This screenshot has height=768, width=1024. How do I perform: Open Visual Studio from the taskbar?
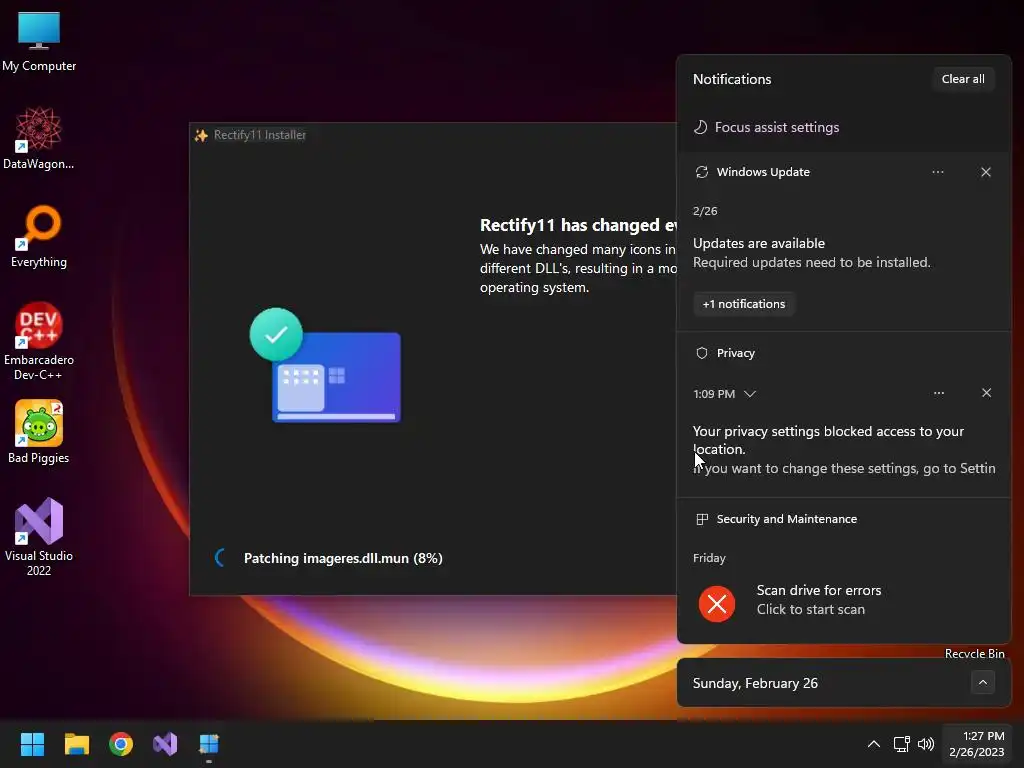[165, 744]
